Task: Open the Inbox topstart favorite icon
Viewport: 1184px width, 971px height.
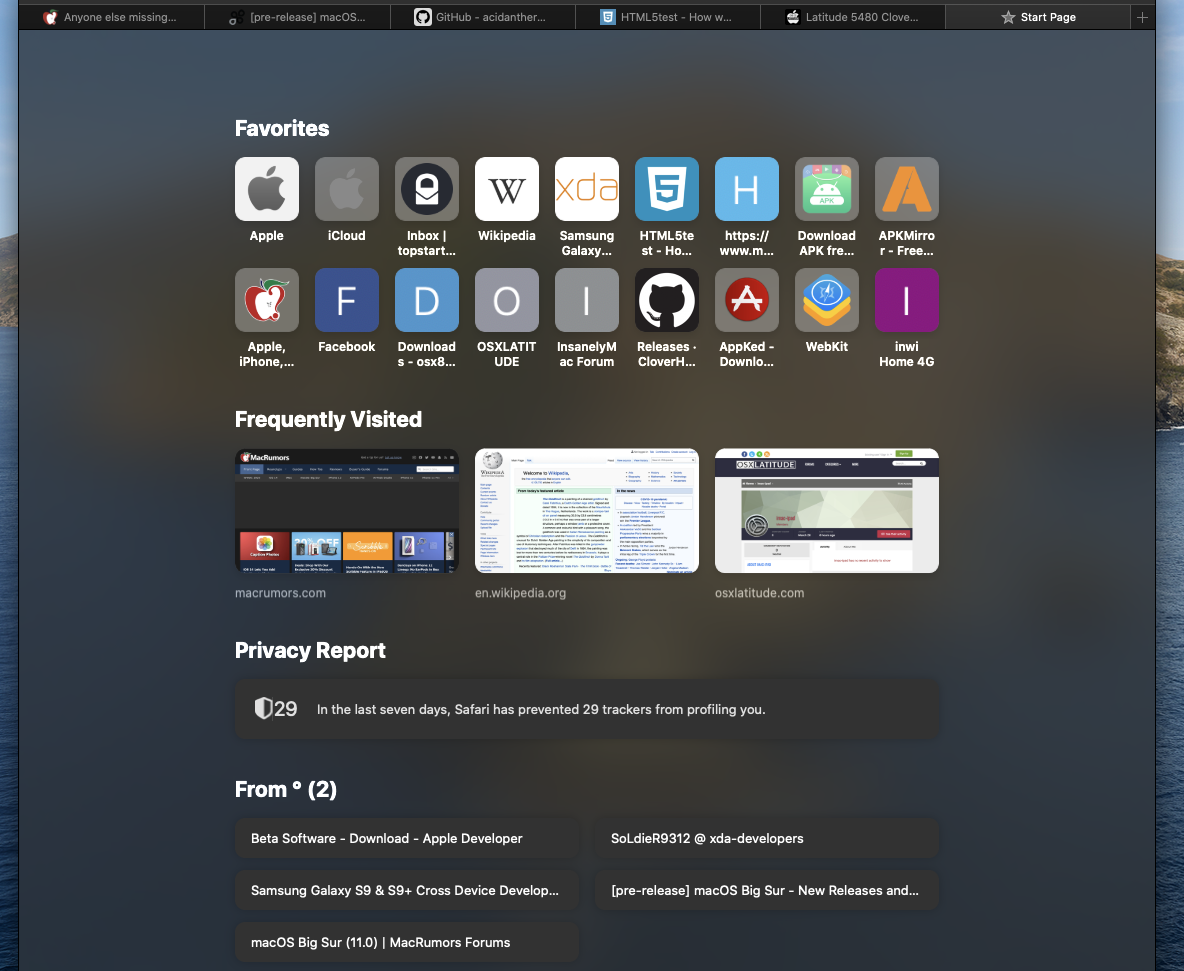Action: [x=427, y=189]
